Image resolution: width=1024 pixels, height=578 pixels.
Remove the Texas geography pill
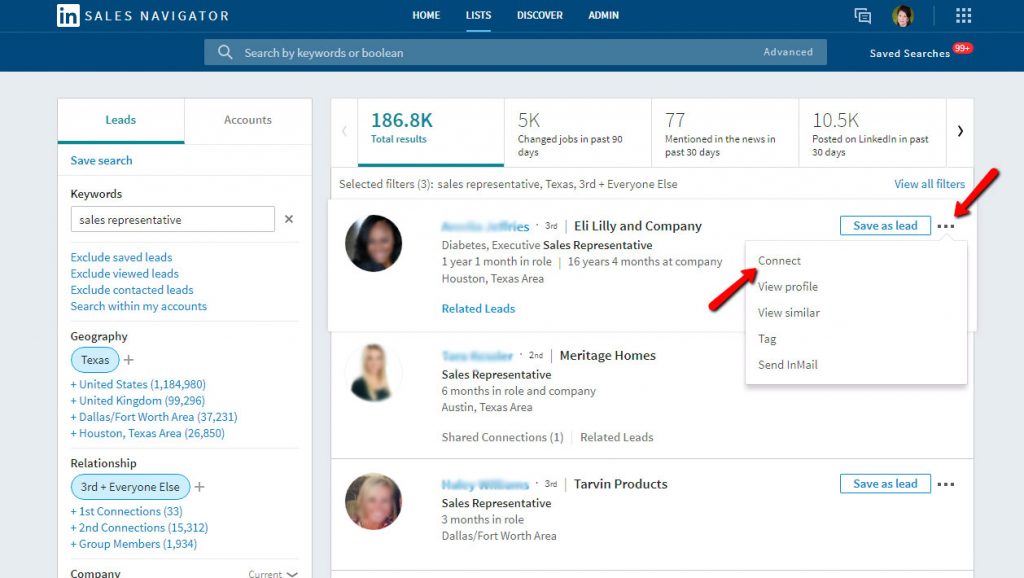(x=95, y=360)
